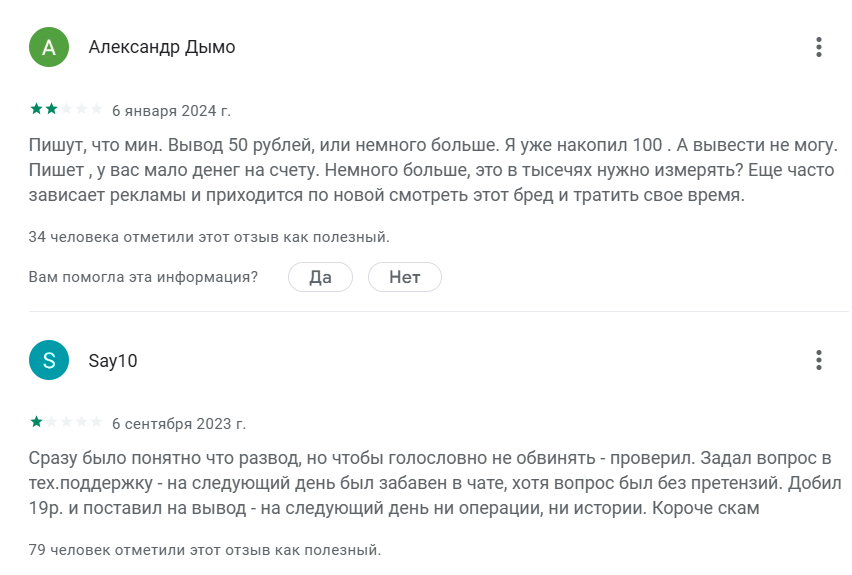Image resolution: width=852 pixels, height=575 pixels.
Task: Open options menu for Александр Дымо's review
Action: 818,47
